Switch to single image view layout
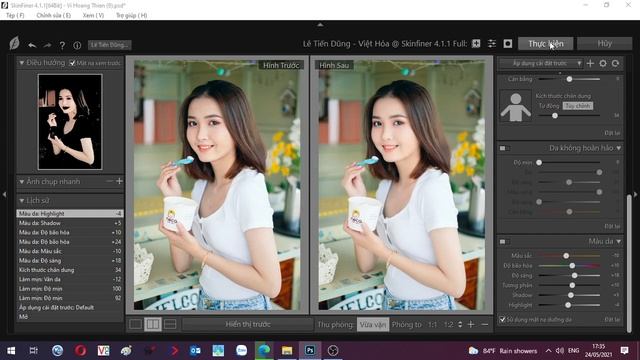This screenshot has height=360, width=640. [x=136, y=324]
